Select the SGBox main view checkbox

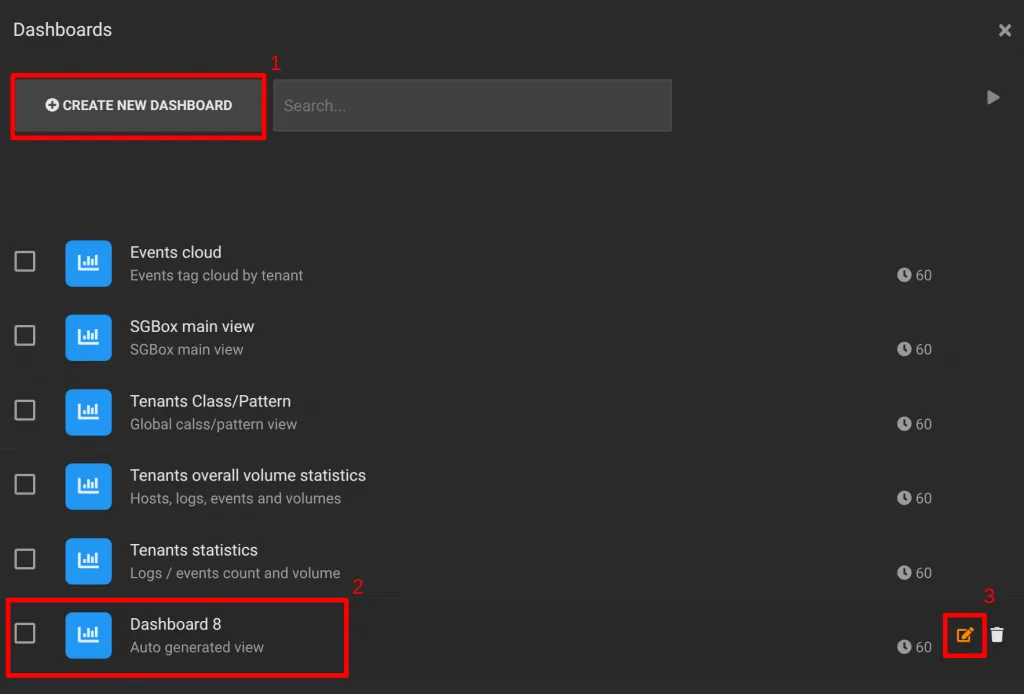[x=25, y=336]
